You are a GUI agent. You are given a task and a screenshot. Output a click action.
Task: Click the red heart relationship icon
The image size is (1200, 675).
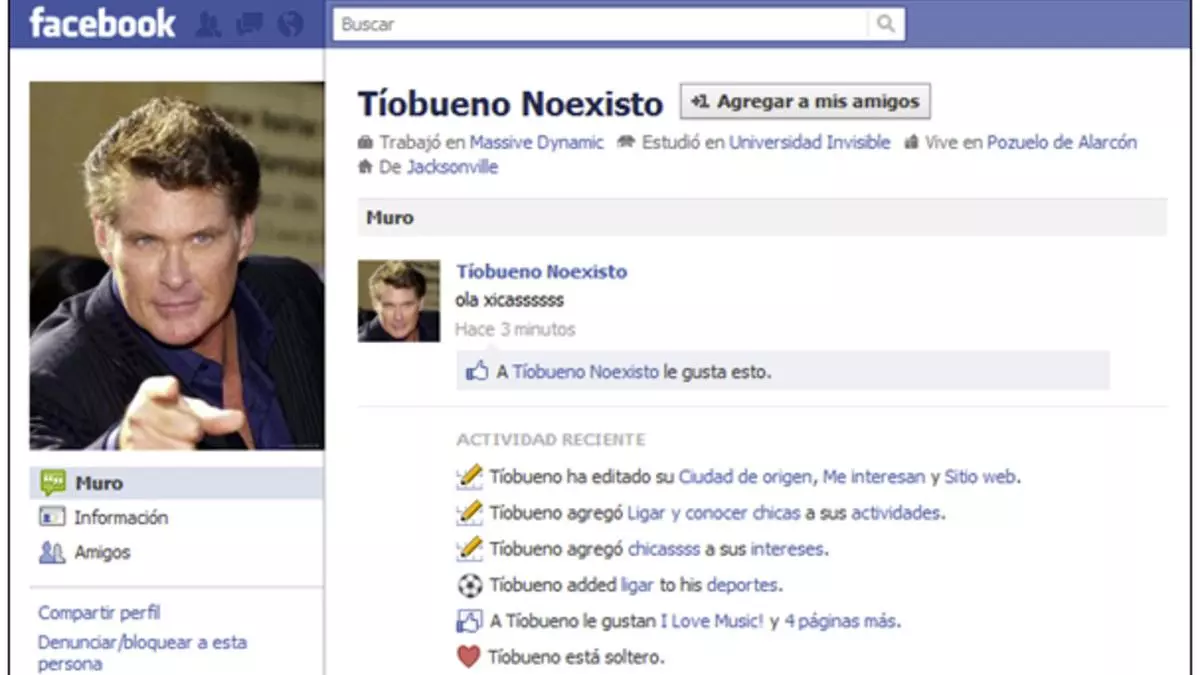(469, 657)
